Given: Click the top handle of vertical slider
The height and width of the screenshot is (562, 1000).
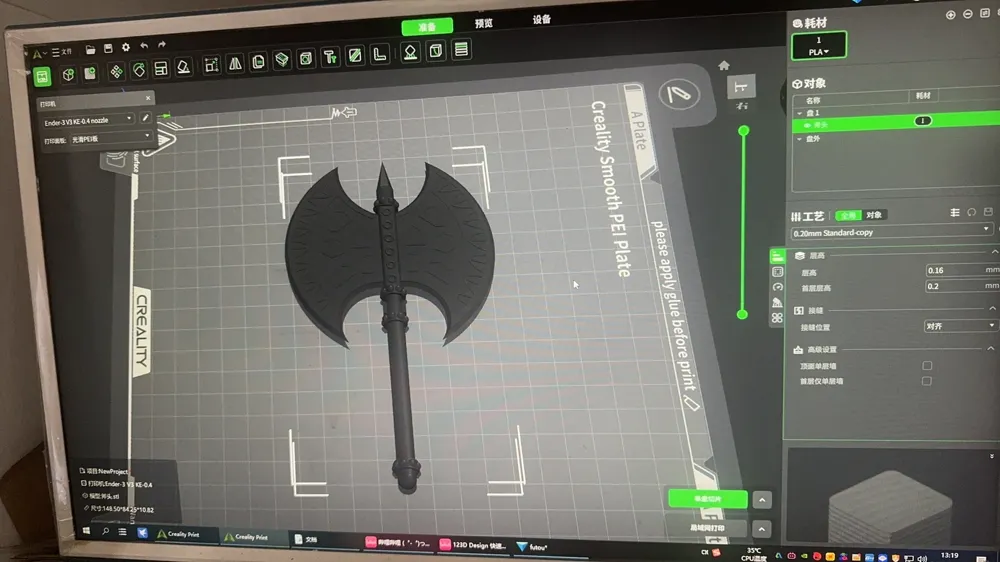Looking at the screenshot, I should [744, 131].
